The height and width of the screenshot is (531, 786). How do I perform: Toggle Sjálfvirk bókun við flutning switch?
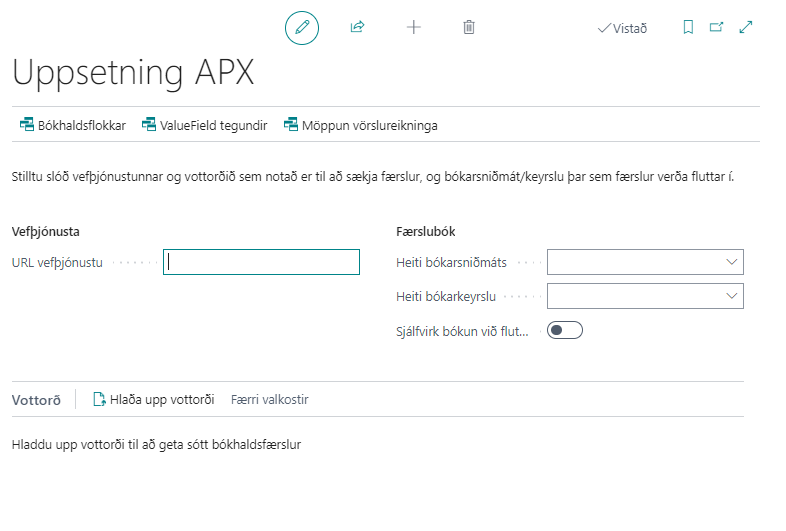(565, 330)
